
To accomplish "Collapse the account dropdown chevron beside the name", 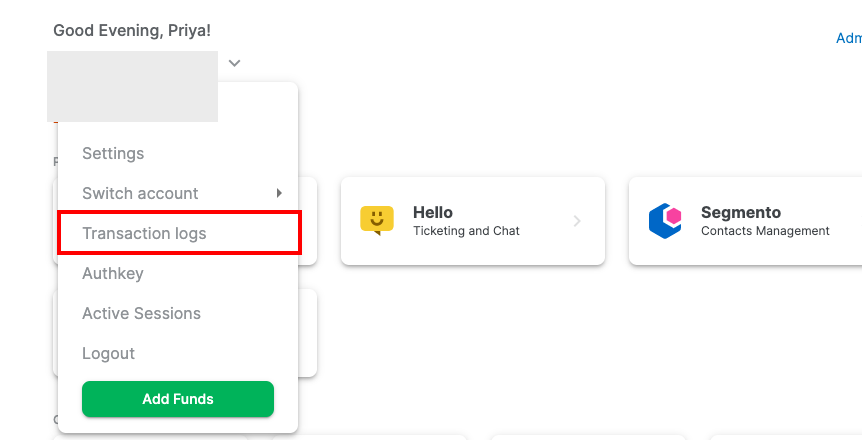I will pyautogui.click(x=235, y=63).
